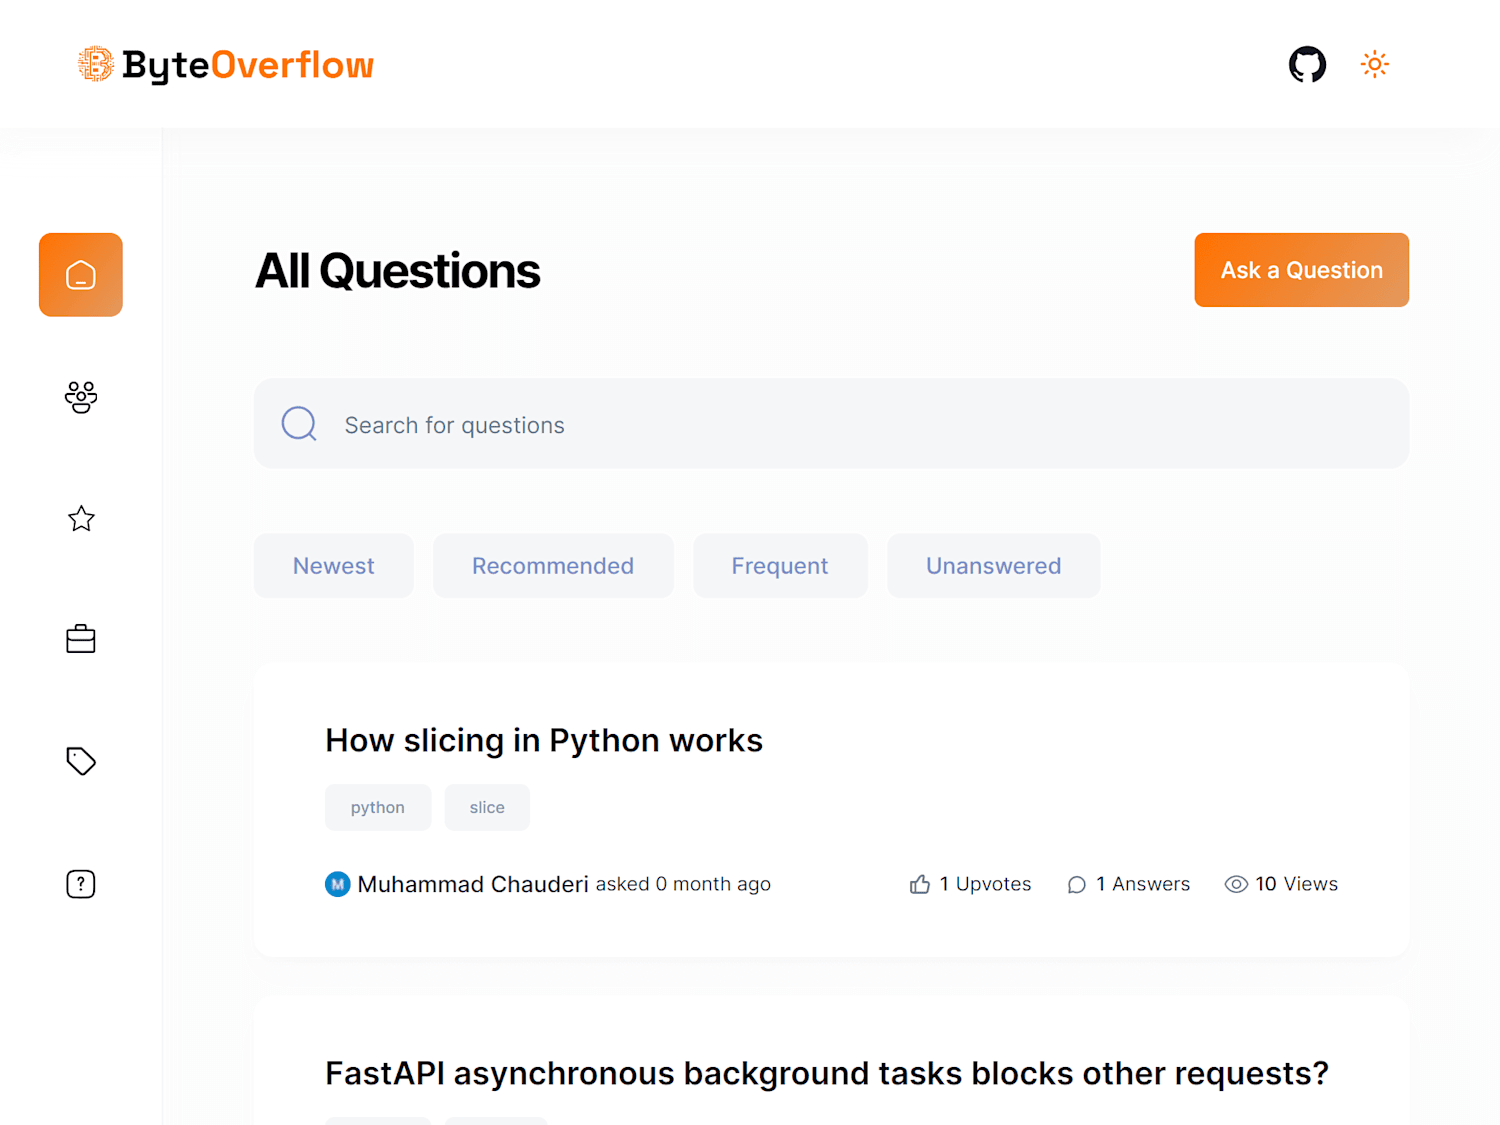This screenshot has height=1125, width=1500.
Task: Select the Recommended filter
Action: click(x=553, y=566)
